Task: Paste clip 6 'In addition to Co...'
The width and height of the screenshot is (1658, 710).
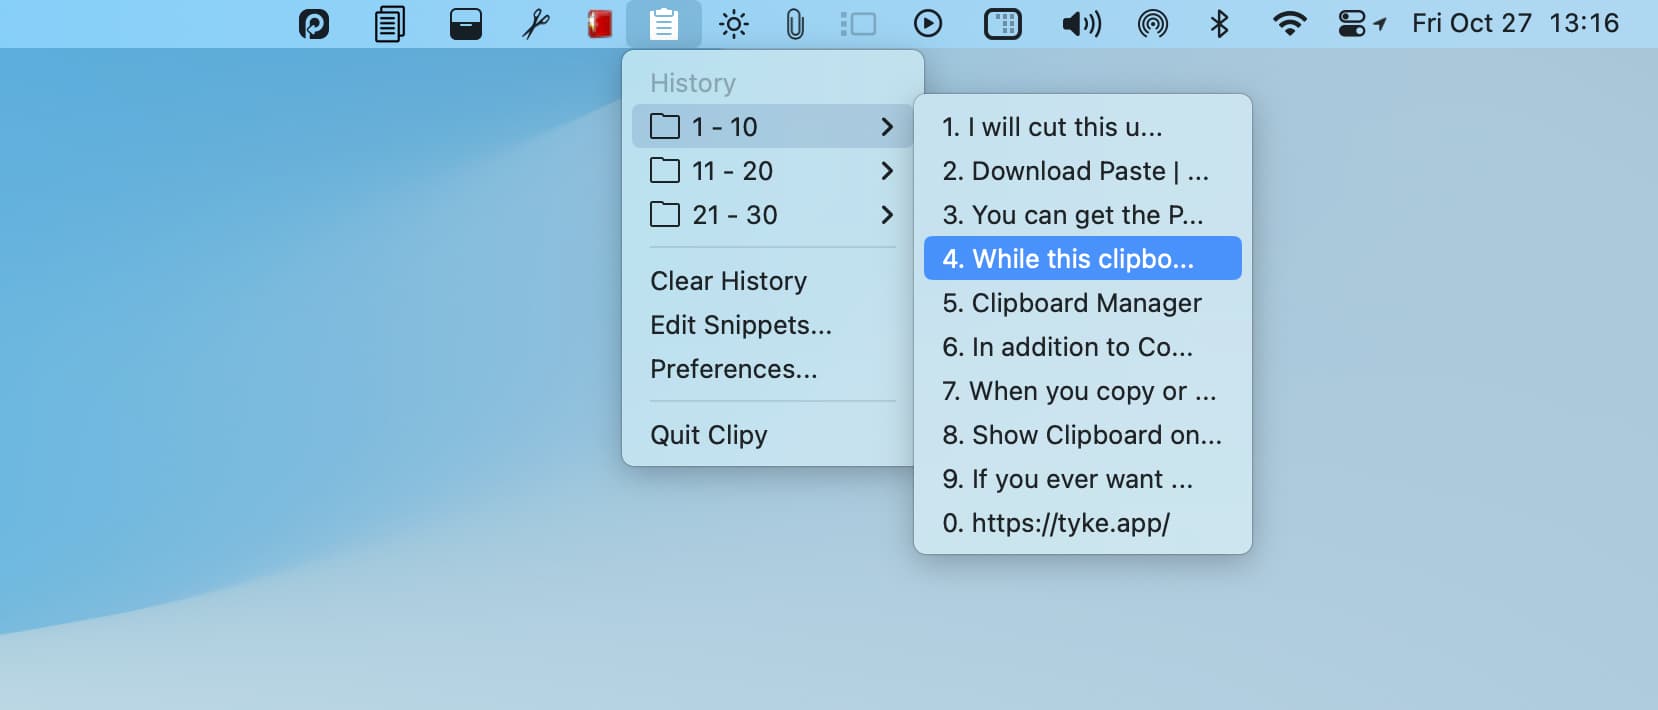Action: pos(1083,347)
